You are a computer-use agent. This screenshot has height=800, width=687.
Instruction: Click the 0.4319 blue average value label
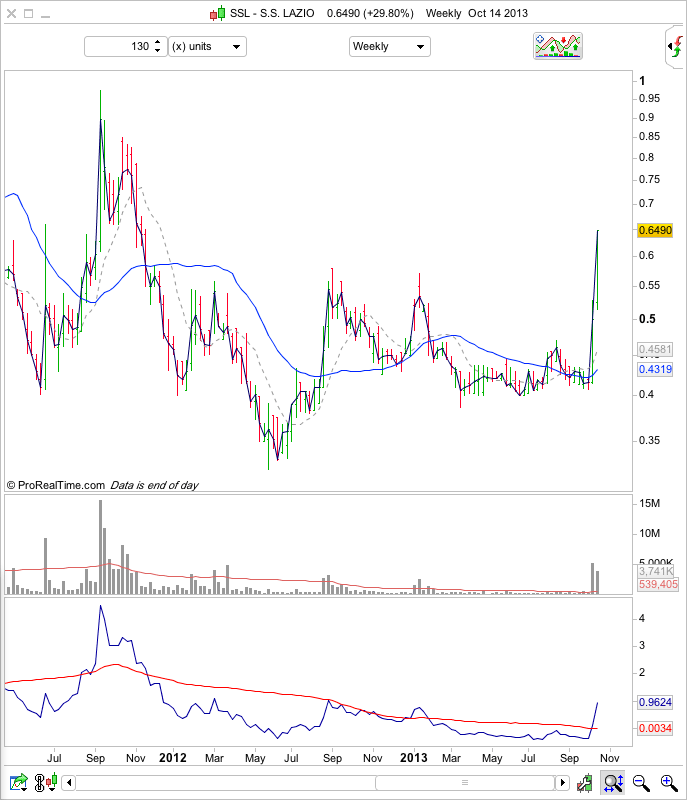click(655, 369)
